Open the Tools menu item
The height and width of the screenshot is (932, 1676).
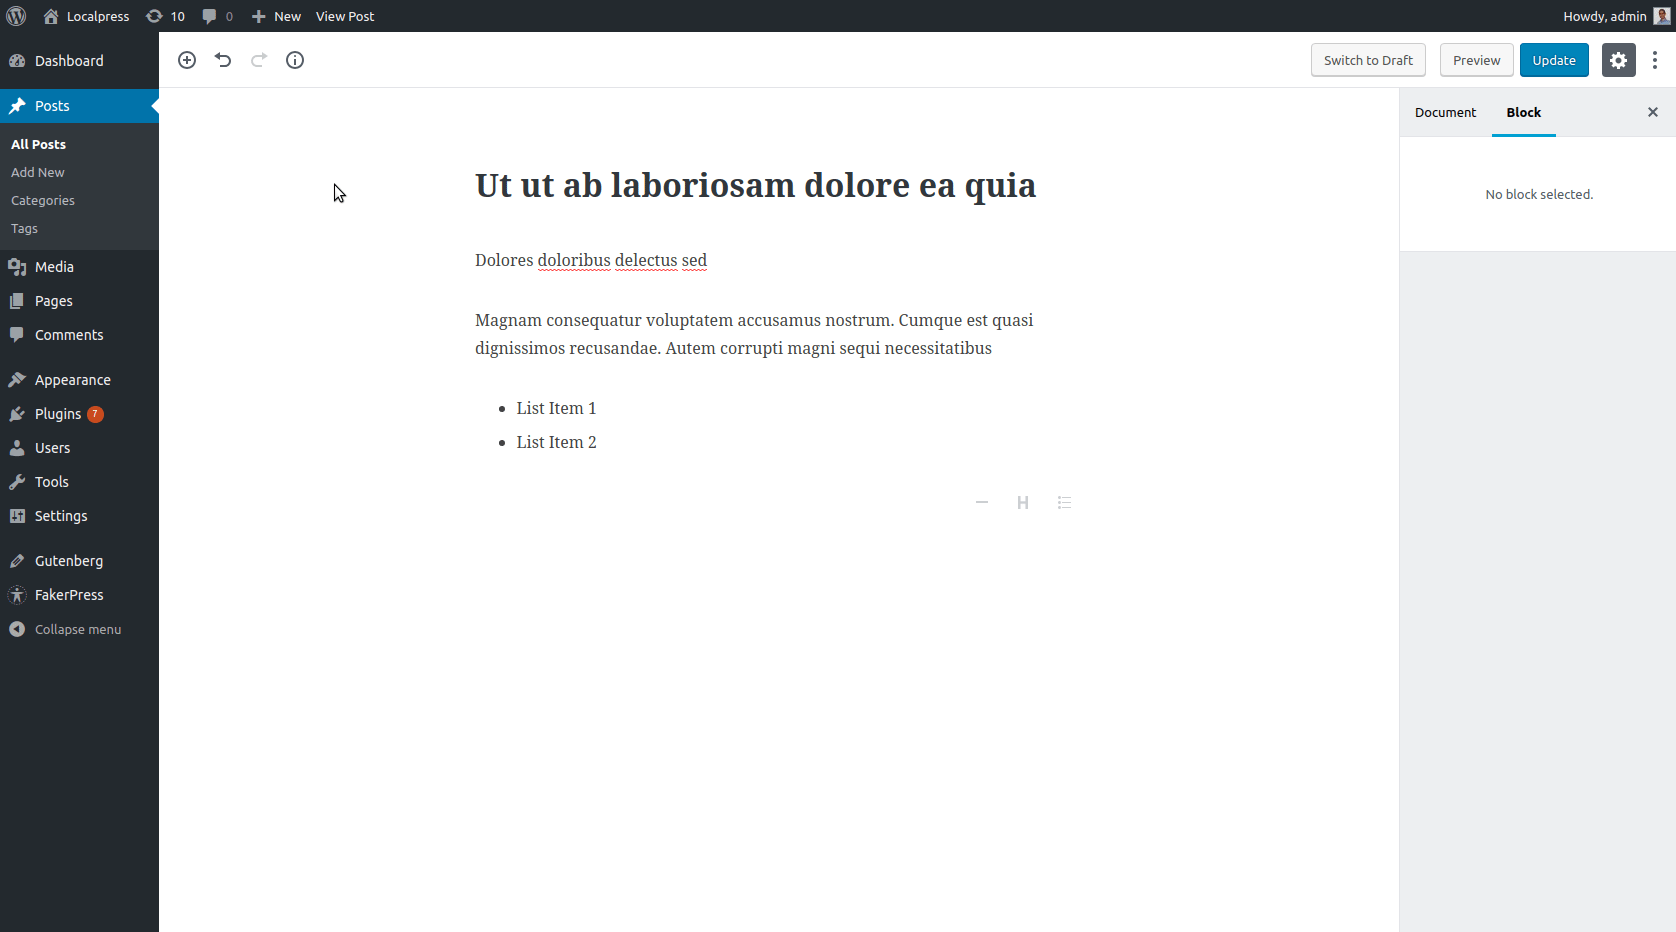[79, 482]
